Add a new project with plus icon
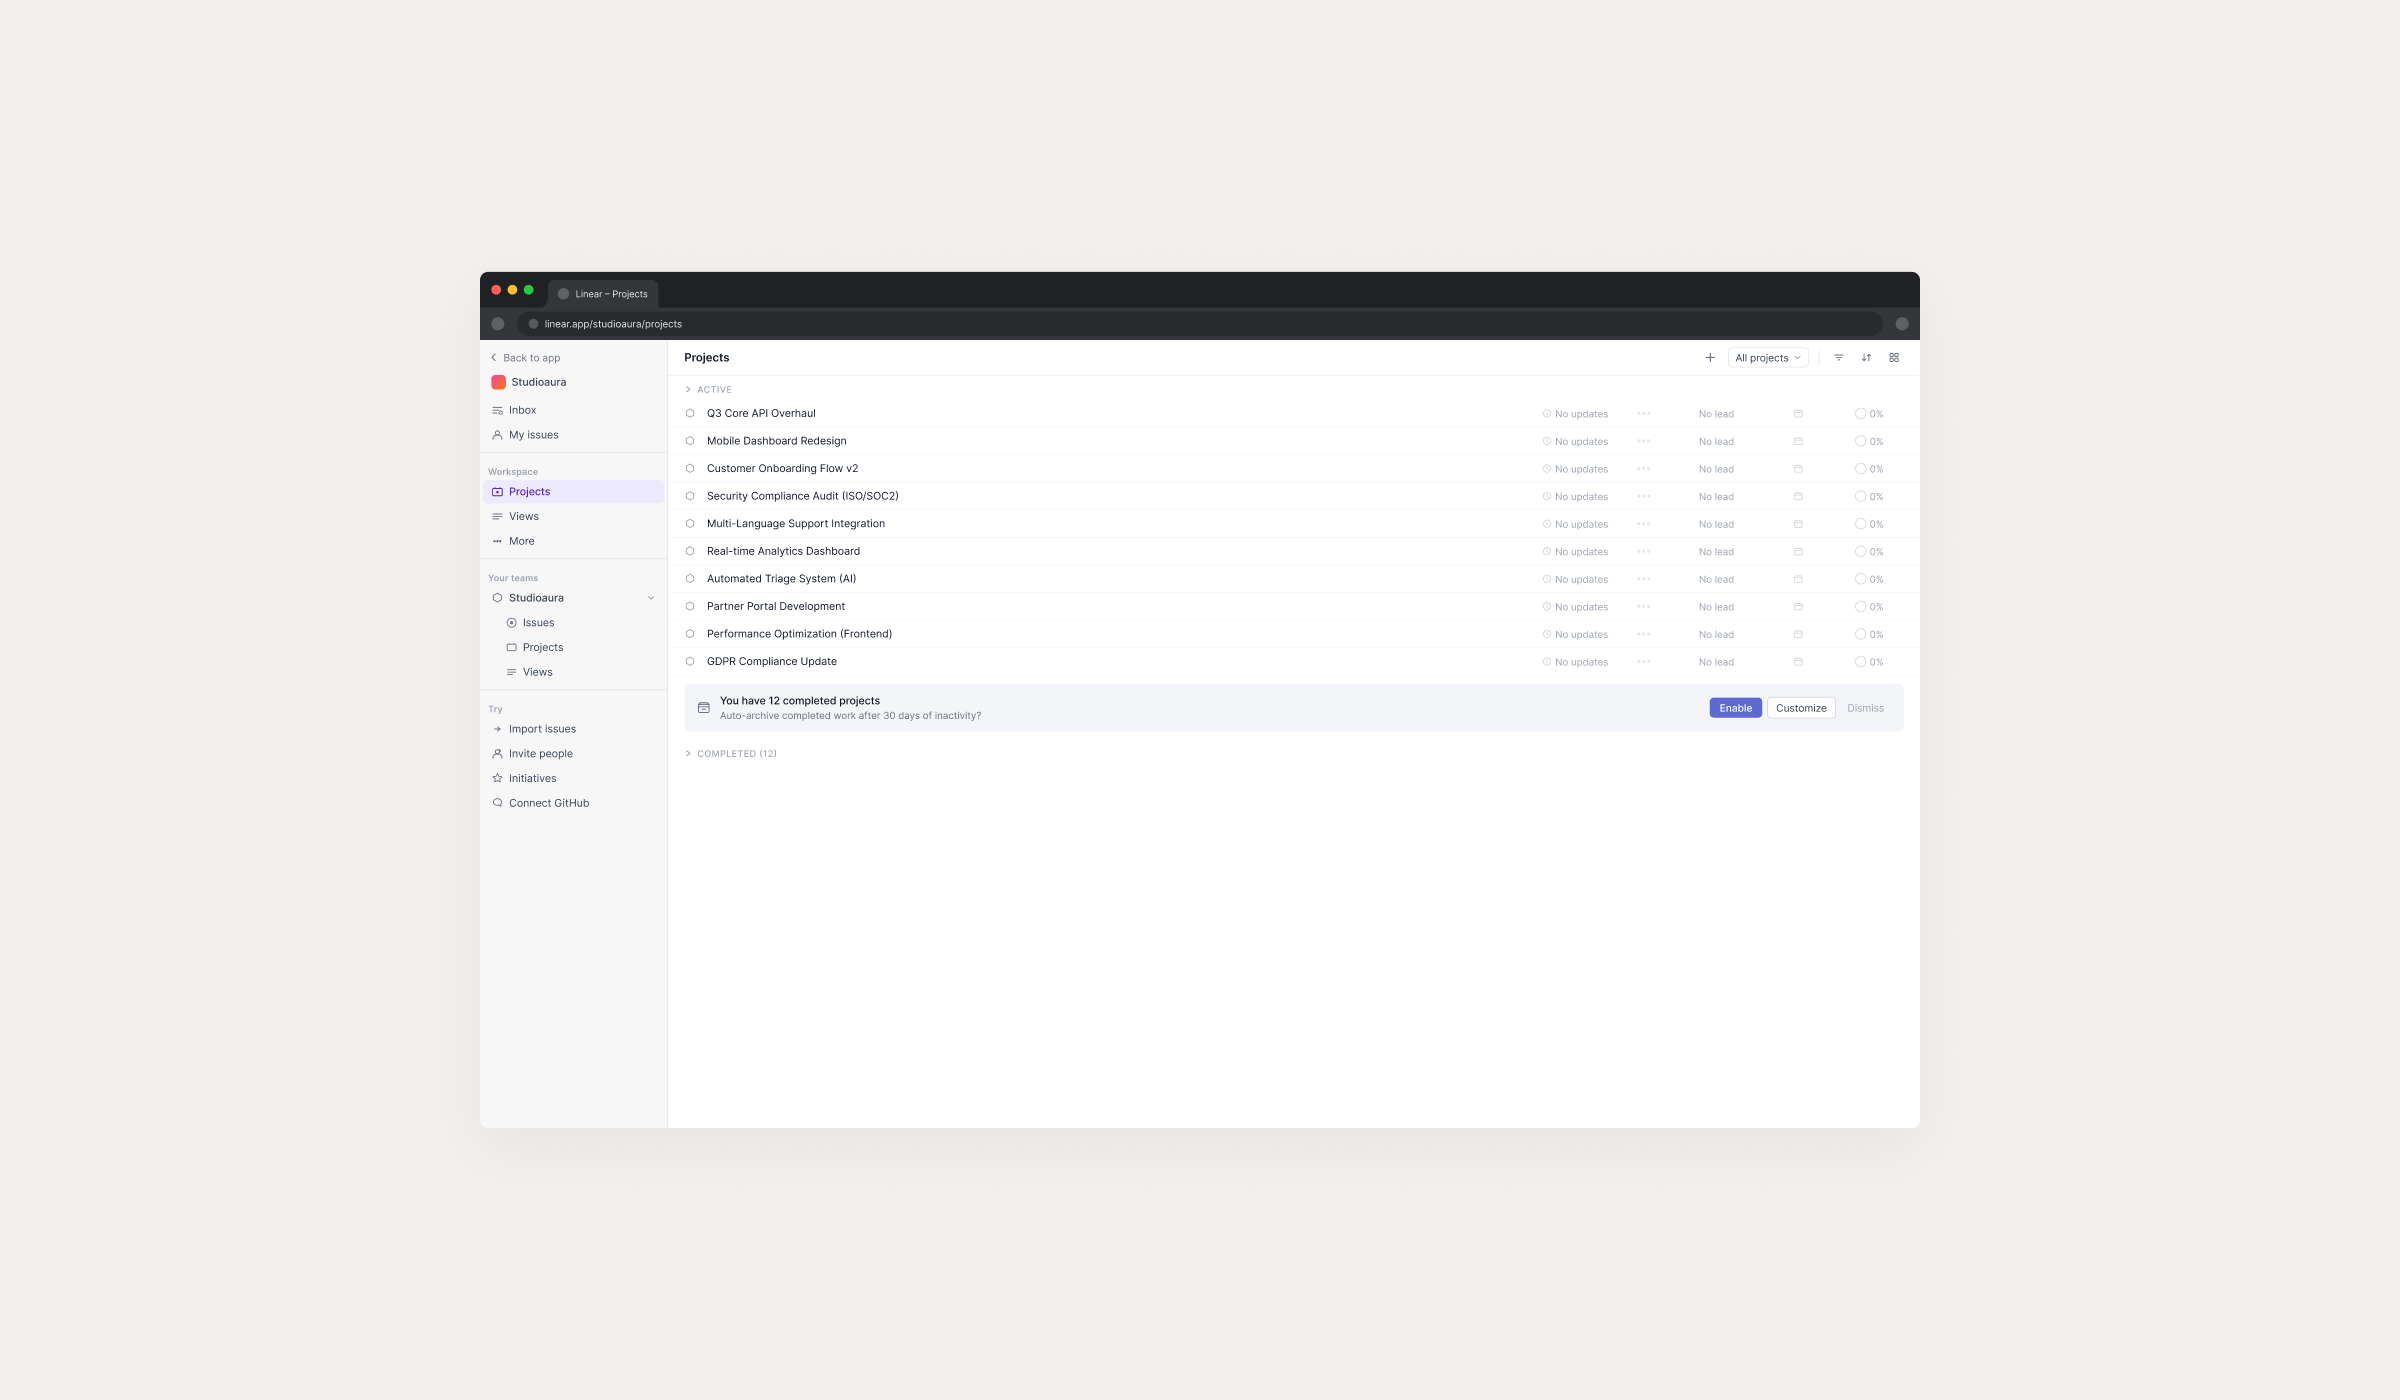 click(1710, 358)
